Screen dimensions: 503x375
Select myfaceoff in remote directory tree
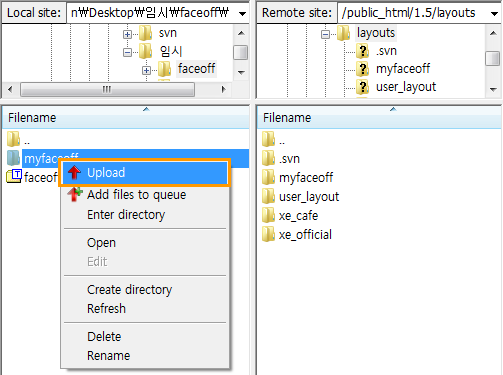tap(403, 69)
